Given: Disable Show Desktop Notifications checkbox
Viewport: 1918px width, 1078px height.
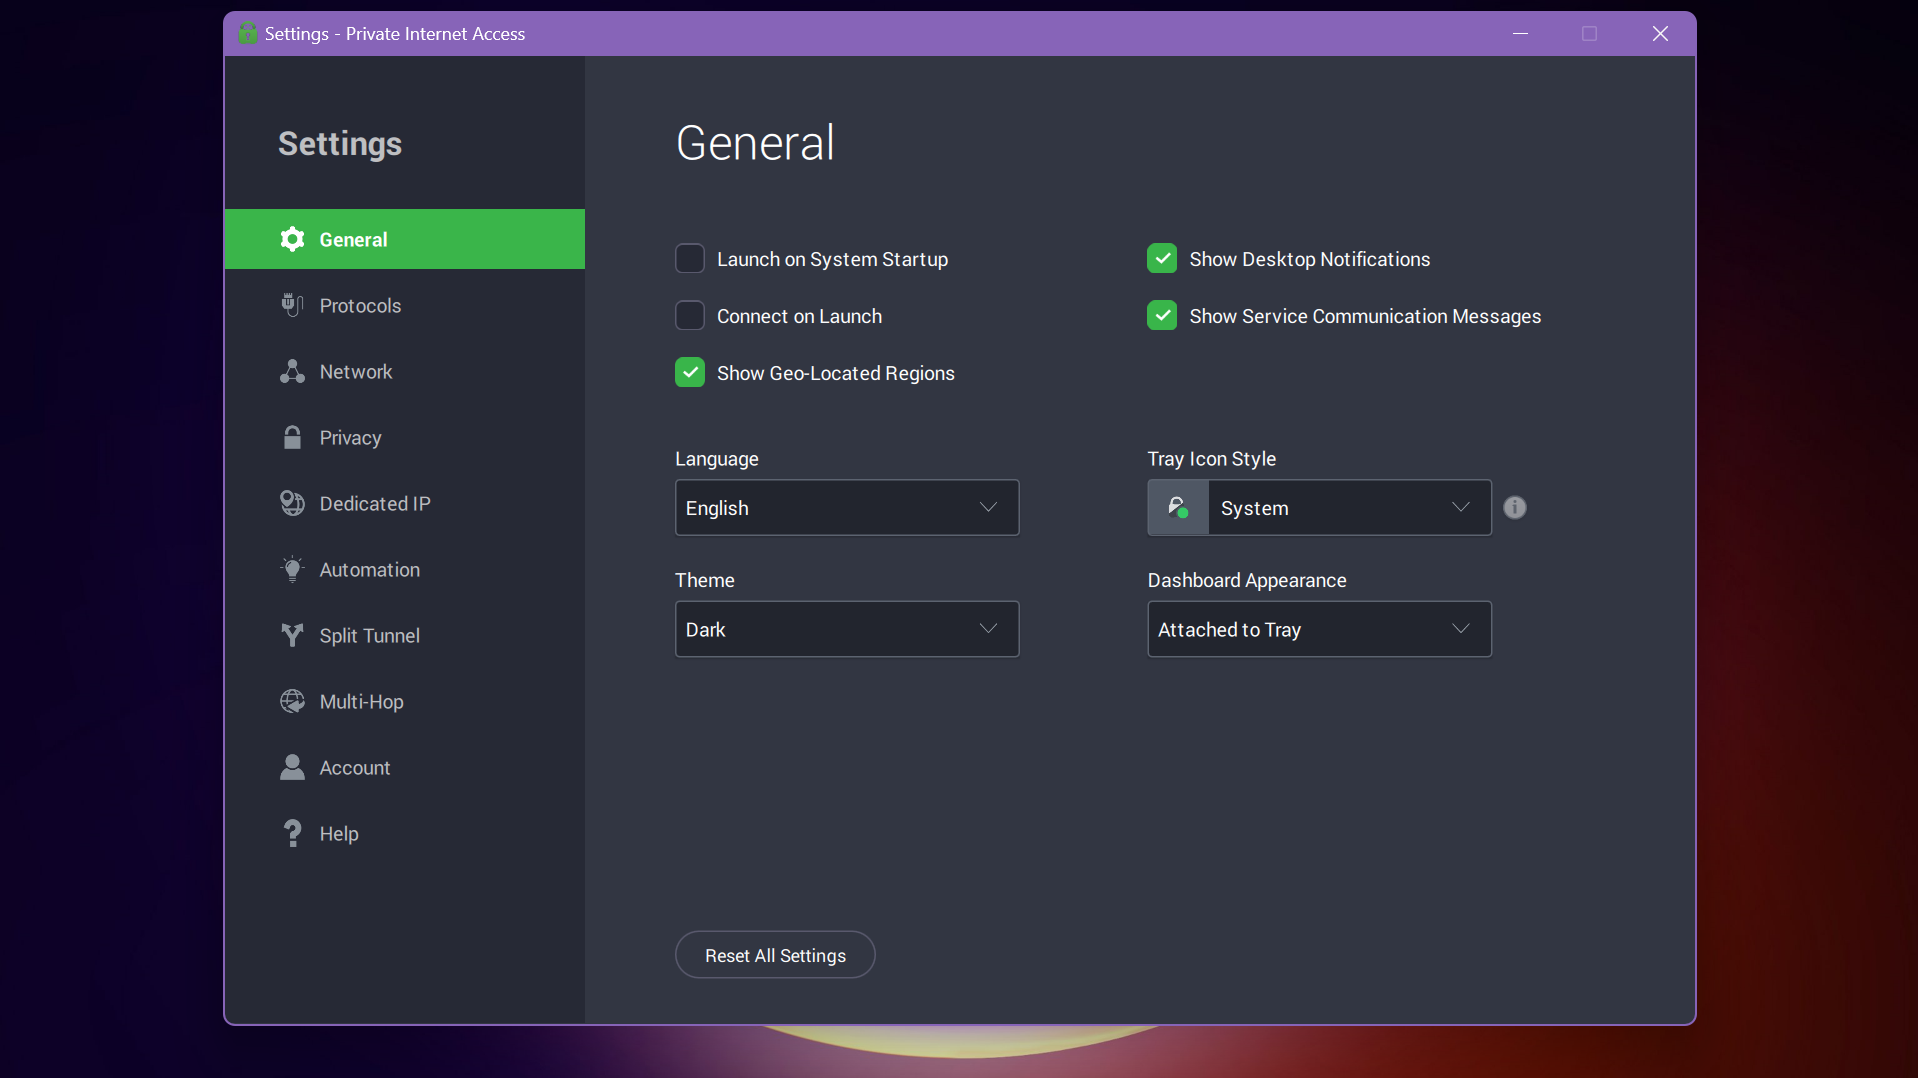Looking at the screenshot, I should (x=1162, y=259).
